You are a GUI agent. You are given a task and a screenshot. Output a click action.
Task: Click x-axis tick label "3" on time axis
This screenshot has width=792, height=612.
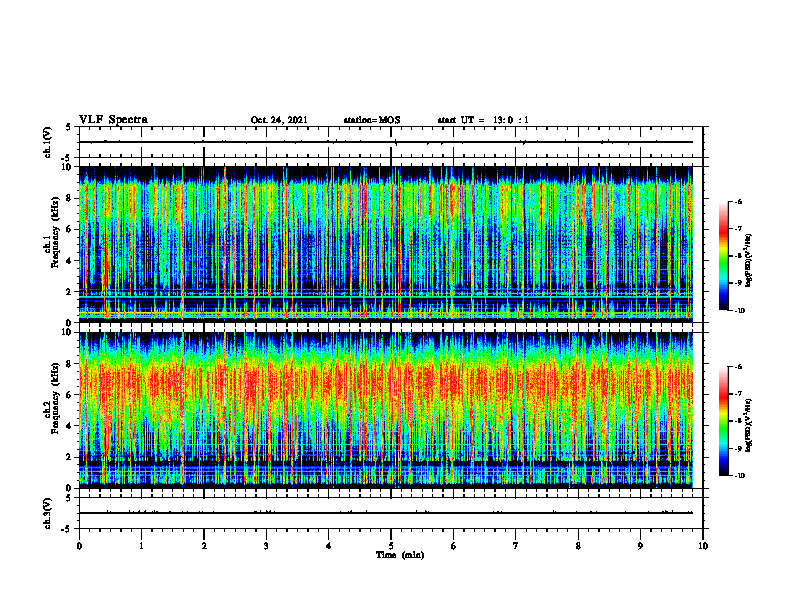pyautogui.click(x=266, y=546)
